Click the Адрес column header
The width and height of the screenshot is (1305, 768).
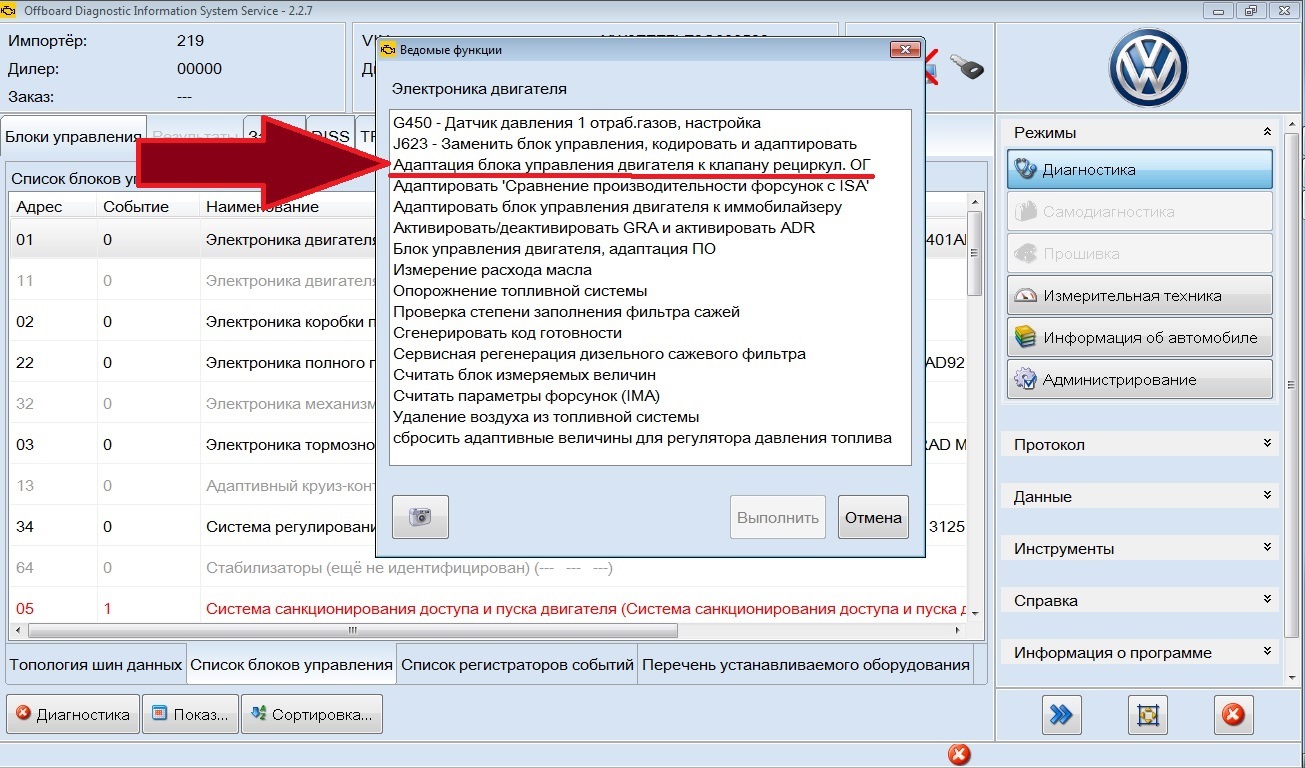52,207
